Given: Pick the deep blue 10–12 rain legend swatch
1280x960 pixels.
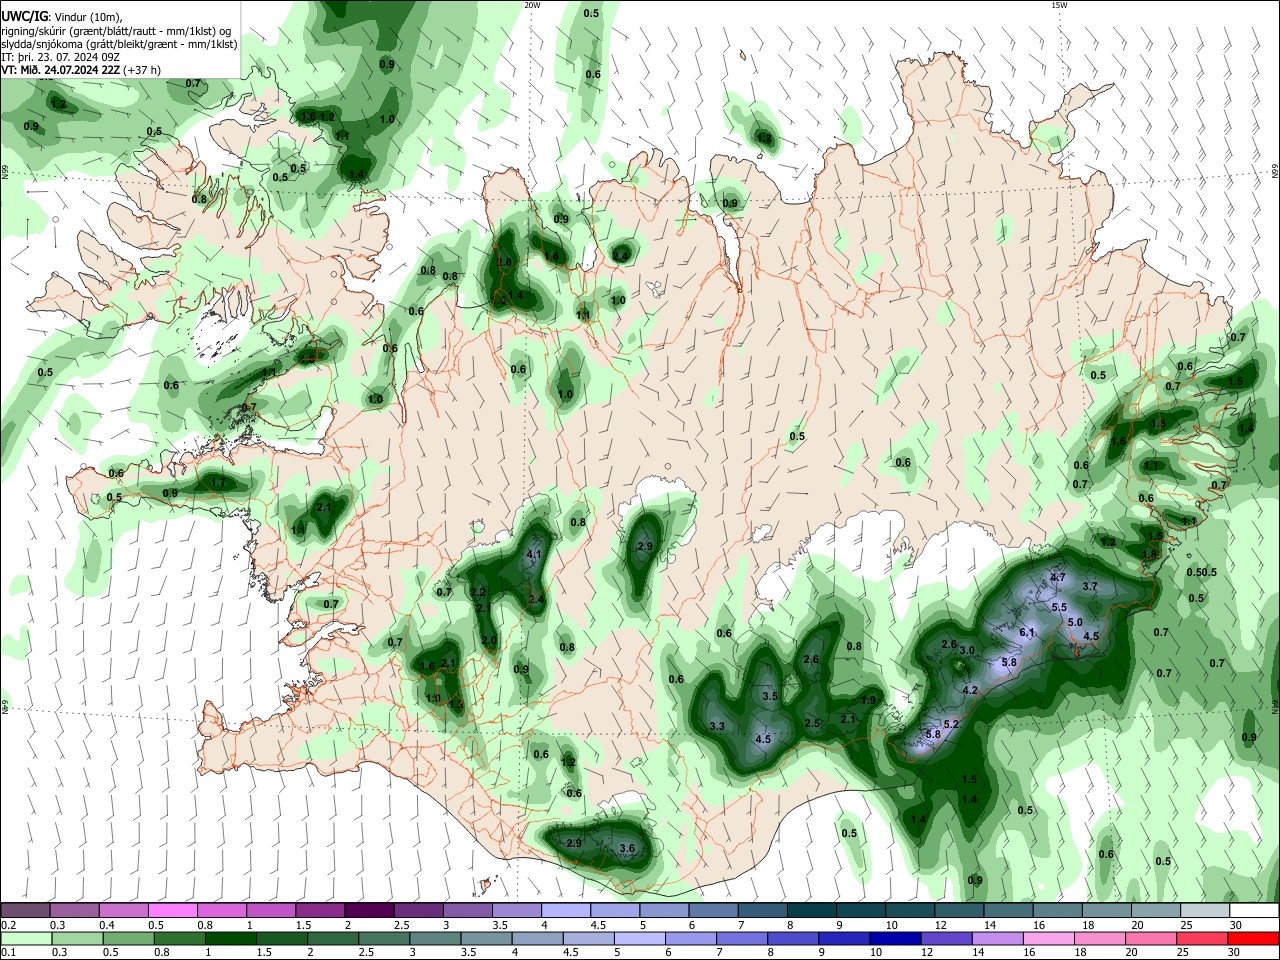Looking at the screenshot, I should [x=894, y=938].
